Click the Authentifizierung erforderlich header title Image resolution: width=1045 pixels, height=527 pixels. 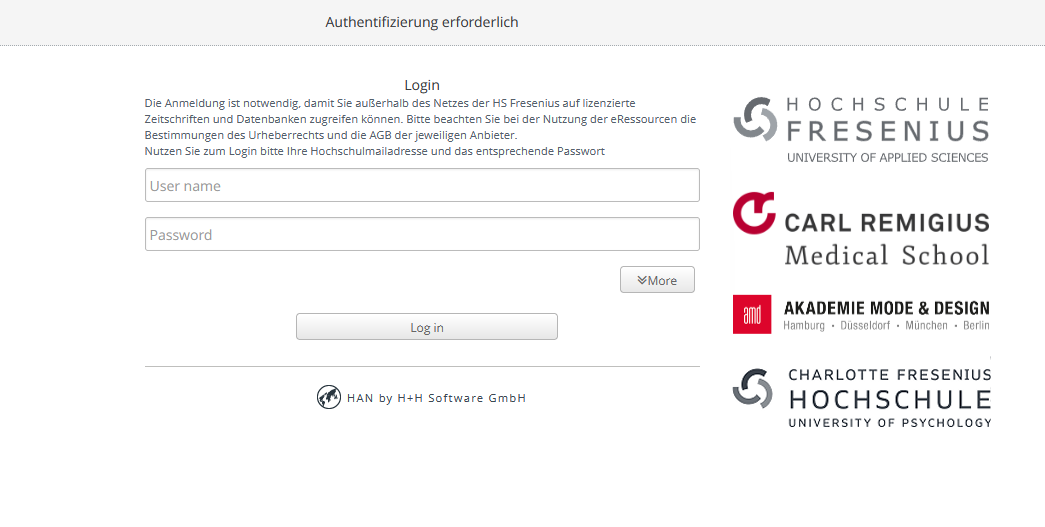tap(421, 22)
